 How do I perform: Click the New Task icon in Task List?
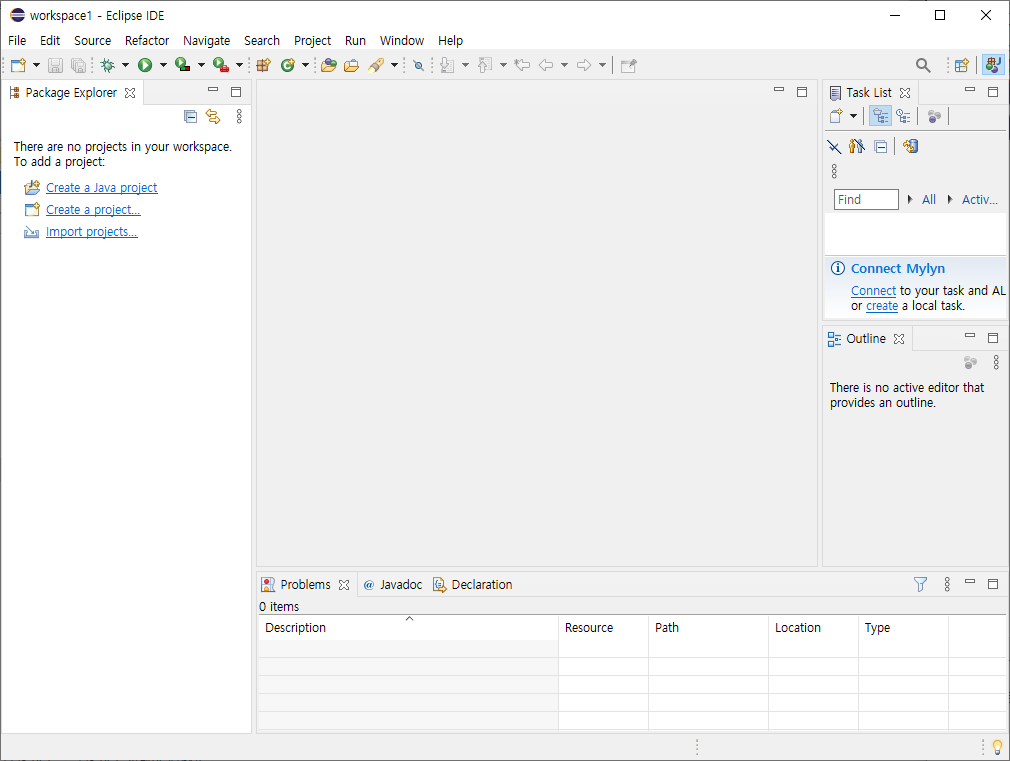point(836,116)
